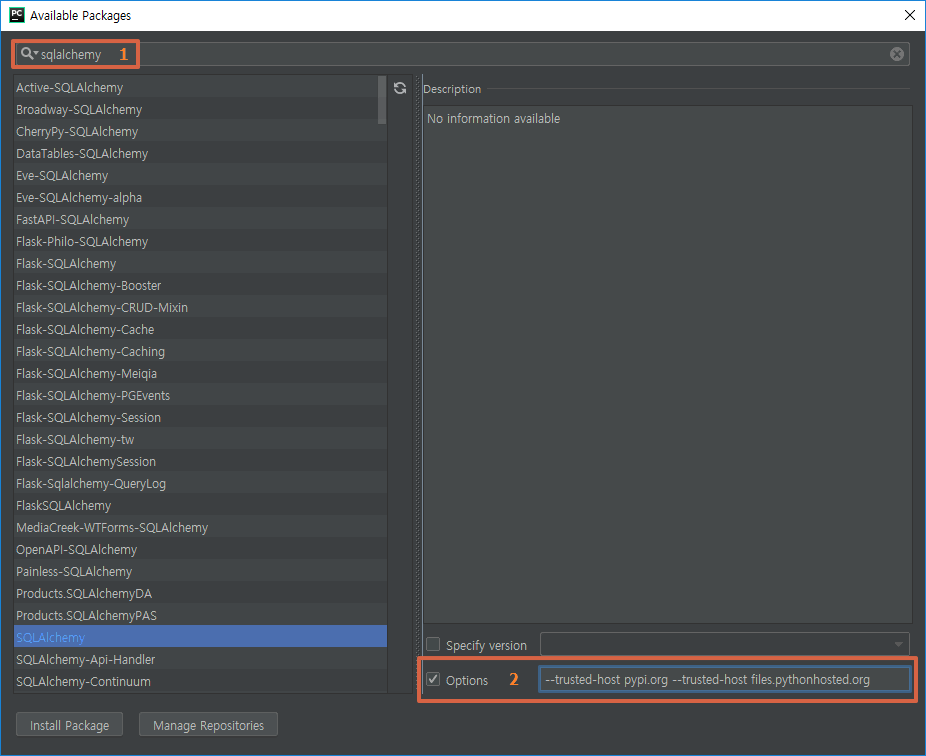Select Painless-SQLAlchemy package
The height and width of the screenshot is (756, 926).
(200, 571)
